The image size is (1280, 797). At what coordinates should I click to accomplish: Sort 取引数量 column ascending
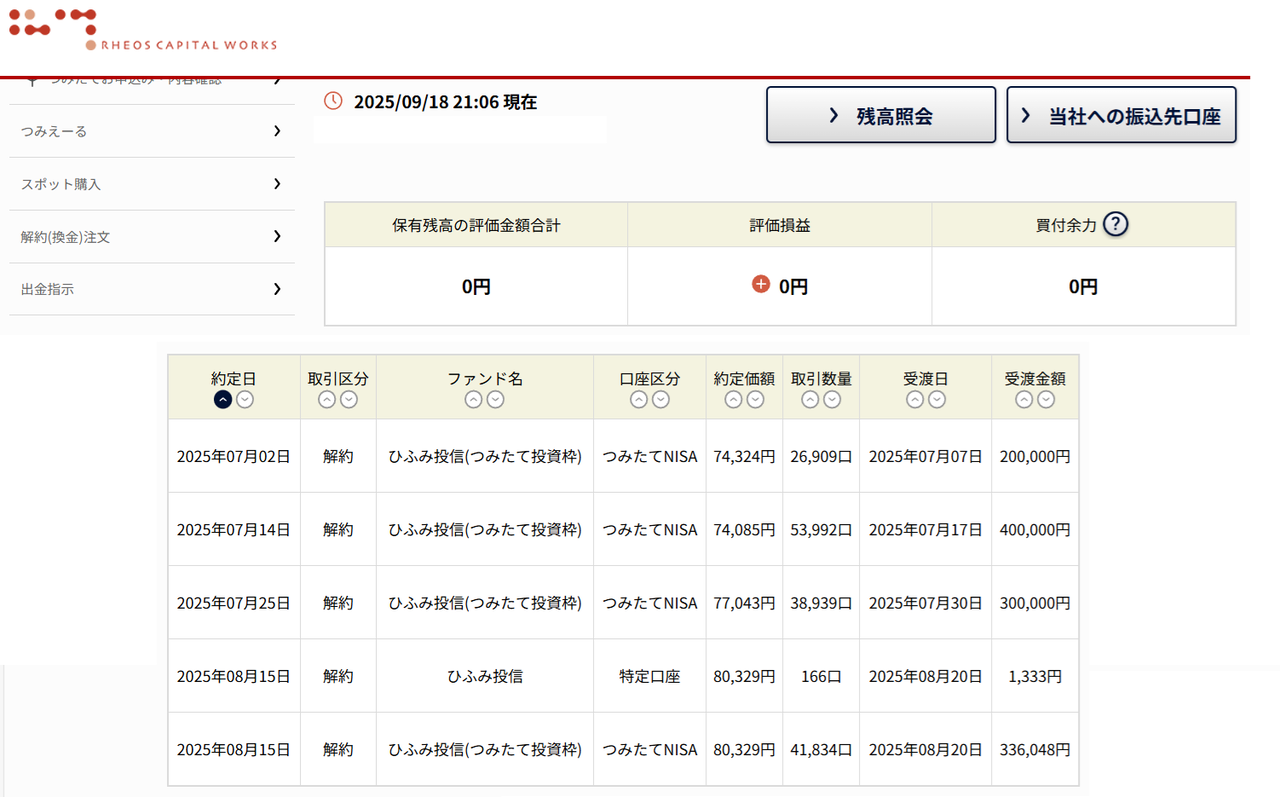810,399
